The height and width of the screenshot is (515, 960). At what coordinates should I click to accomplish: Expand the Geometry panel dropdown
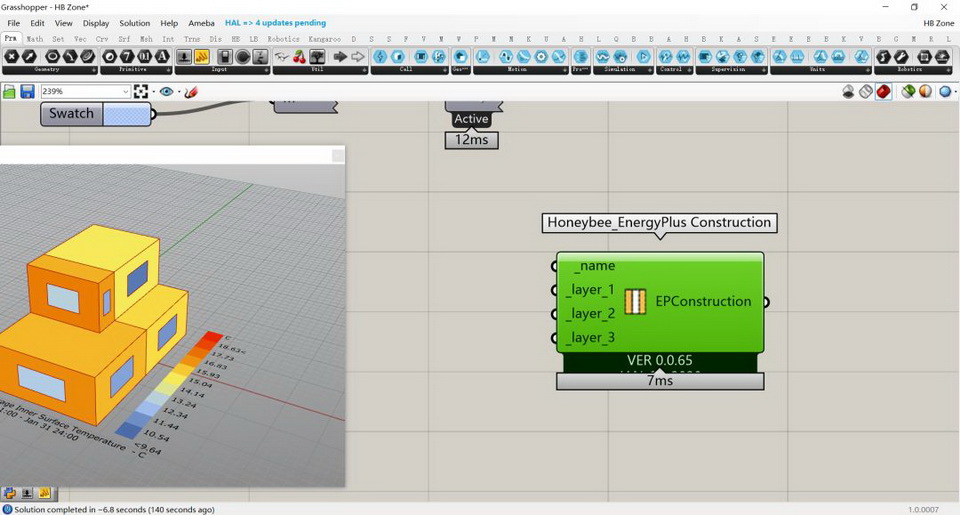(94, 70)
